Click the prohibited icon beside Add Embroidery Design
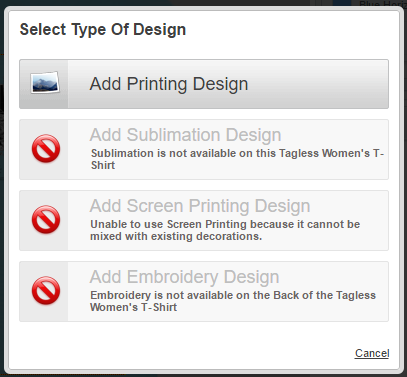 click(x=46, y=290)
